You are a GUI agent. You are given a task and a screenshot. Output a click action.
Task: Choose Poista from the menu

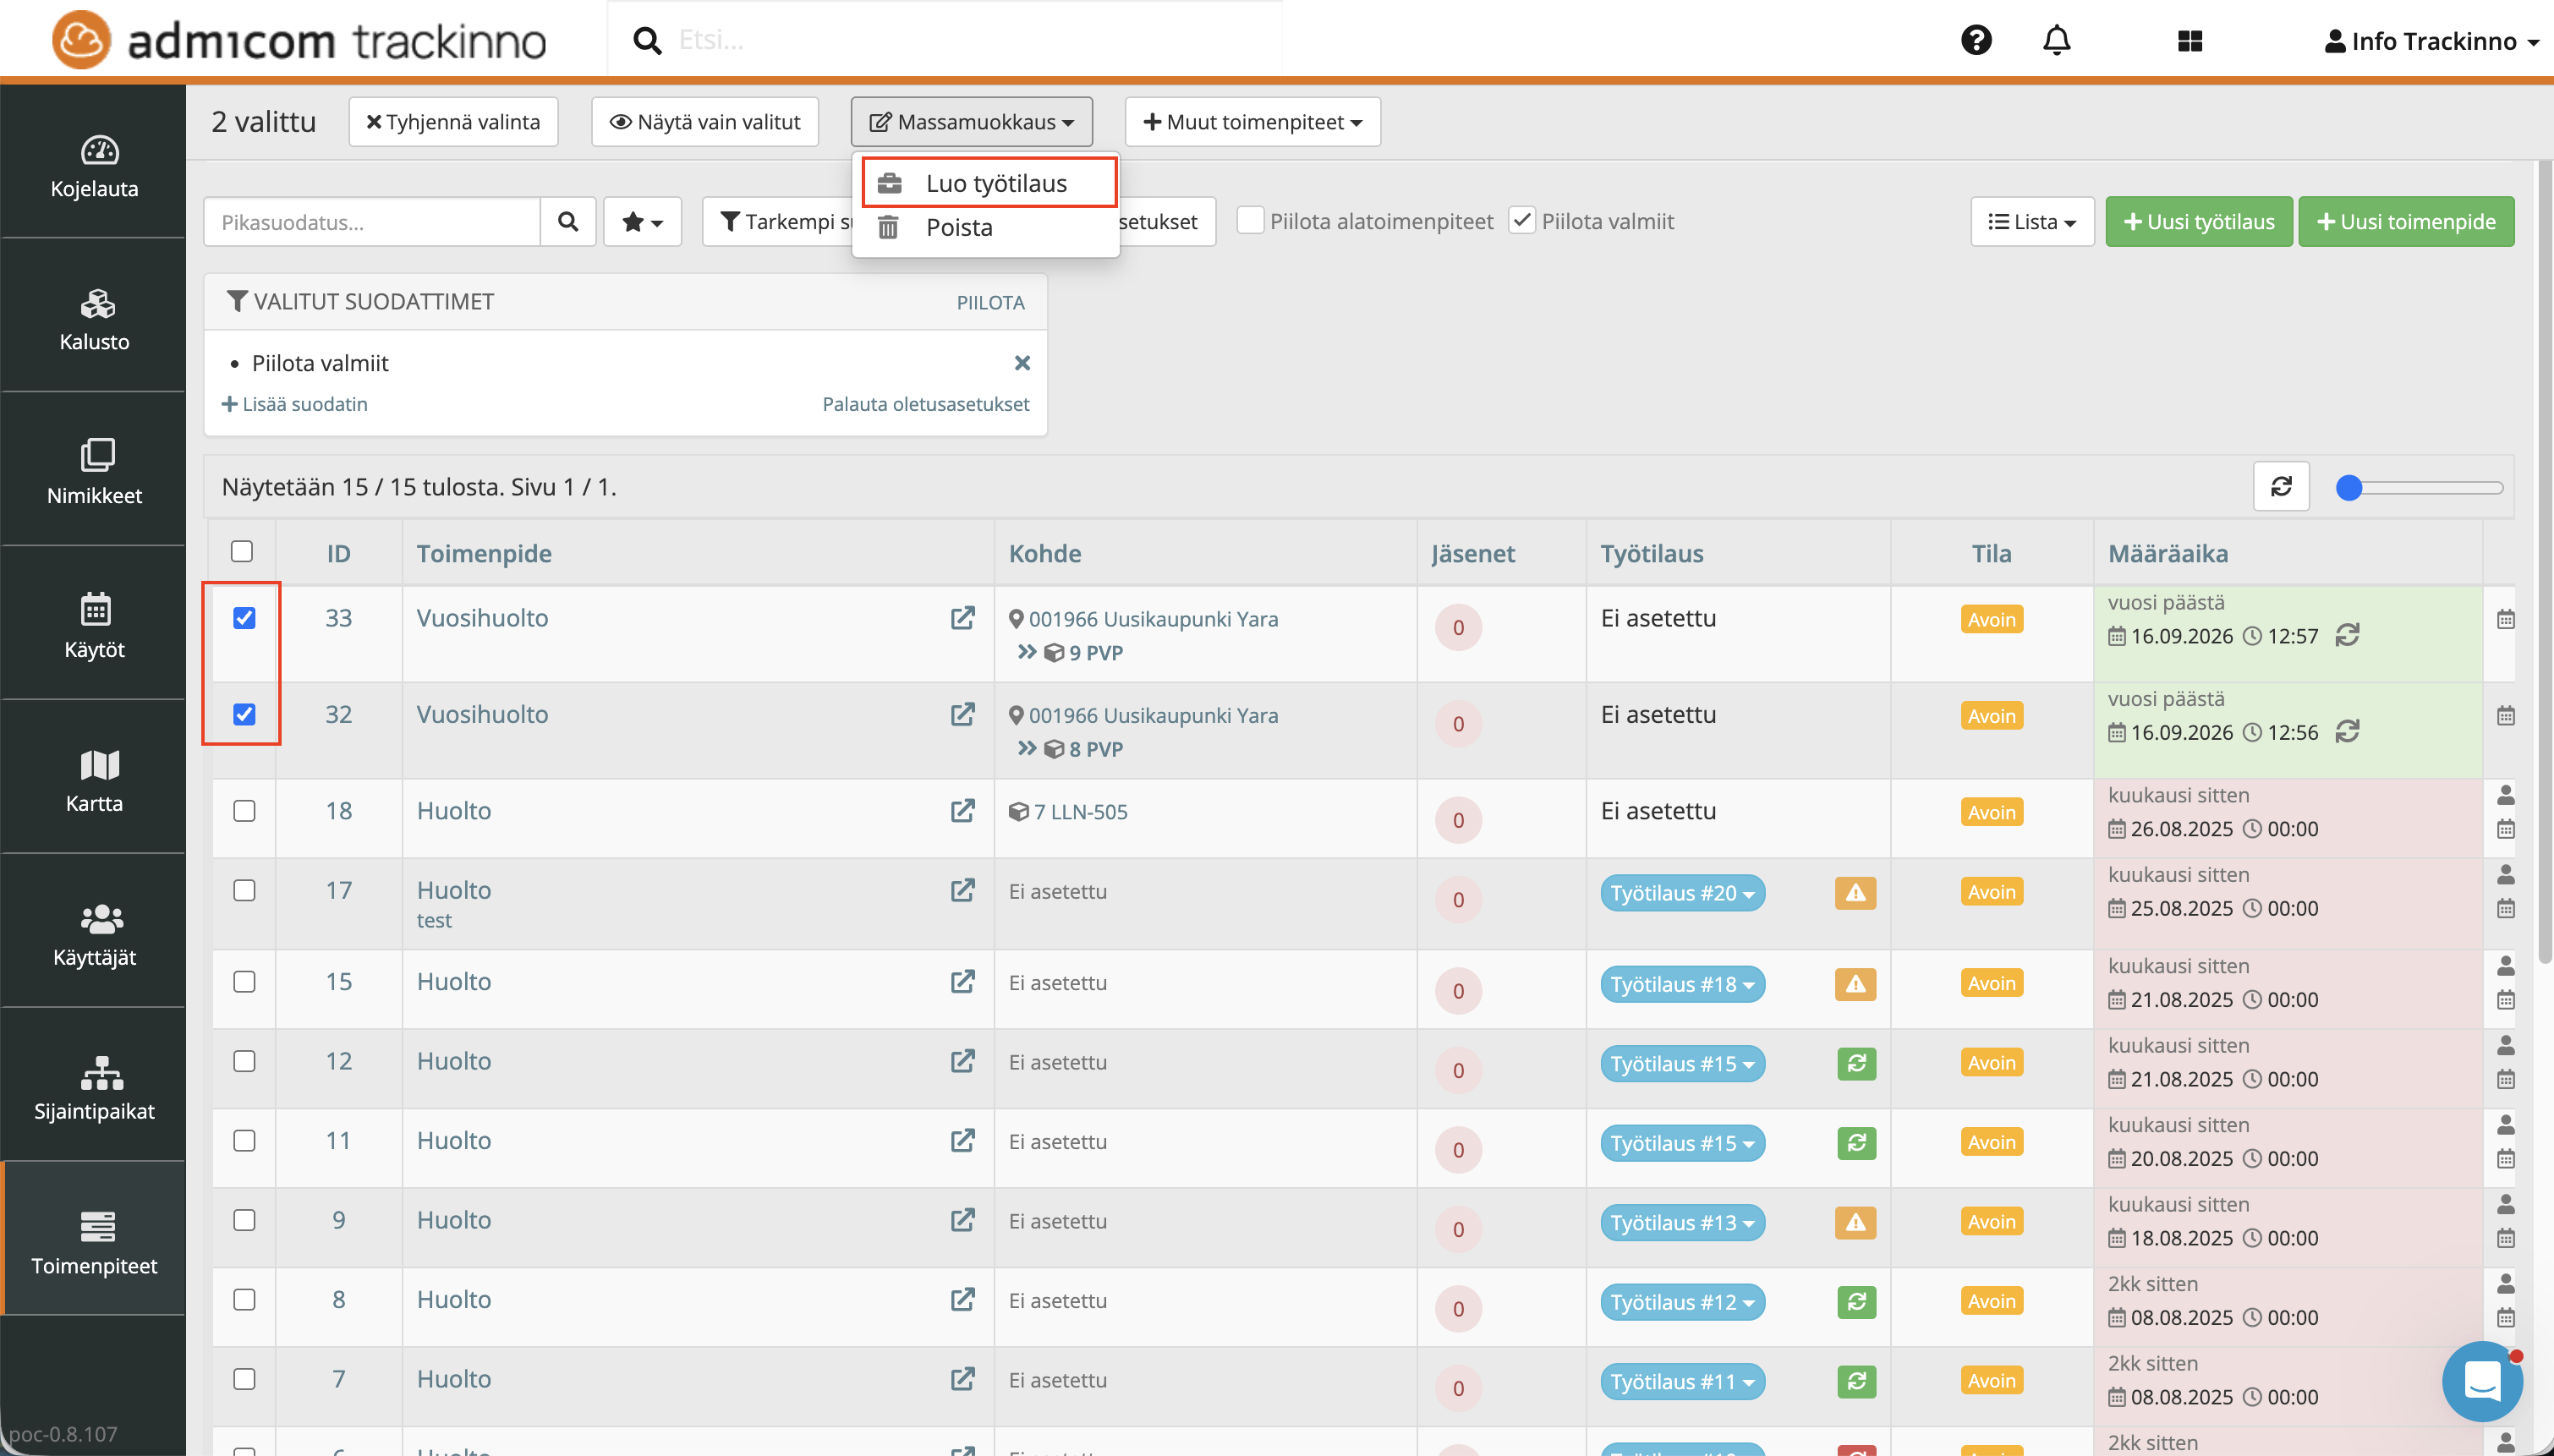(x=958, y=227)
